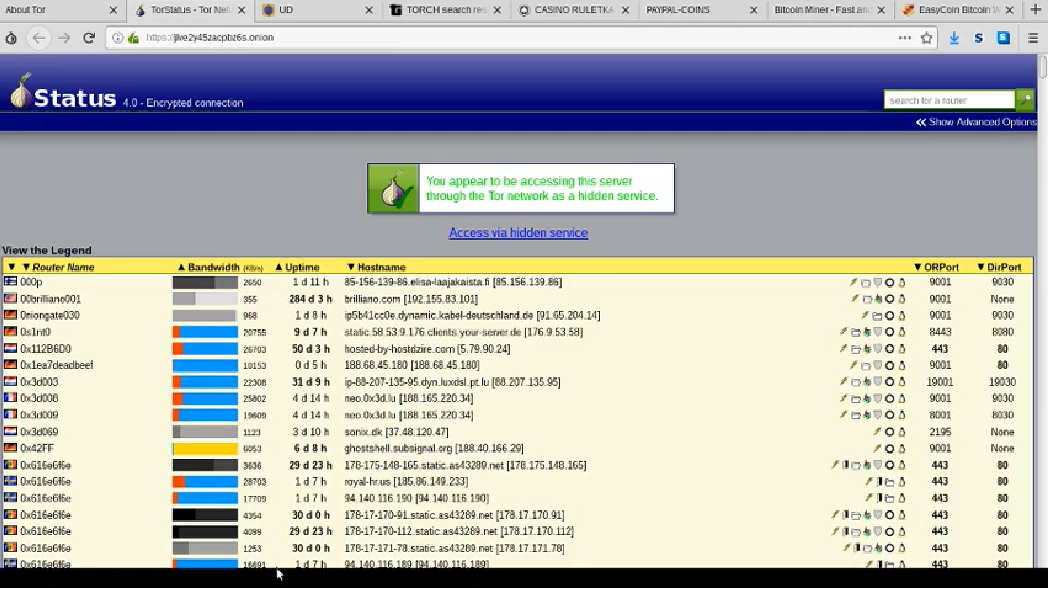Viewport: 1051px width, 590px height.
Task: Sort by ORPort column header
Action: tap(941, 267)
